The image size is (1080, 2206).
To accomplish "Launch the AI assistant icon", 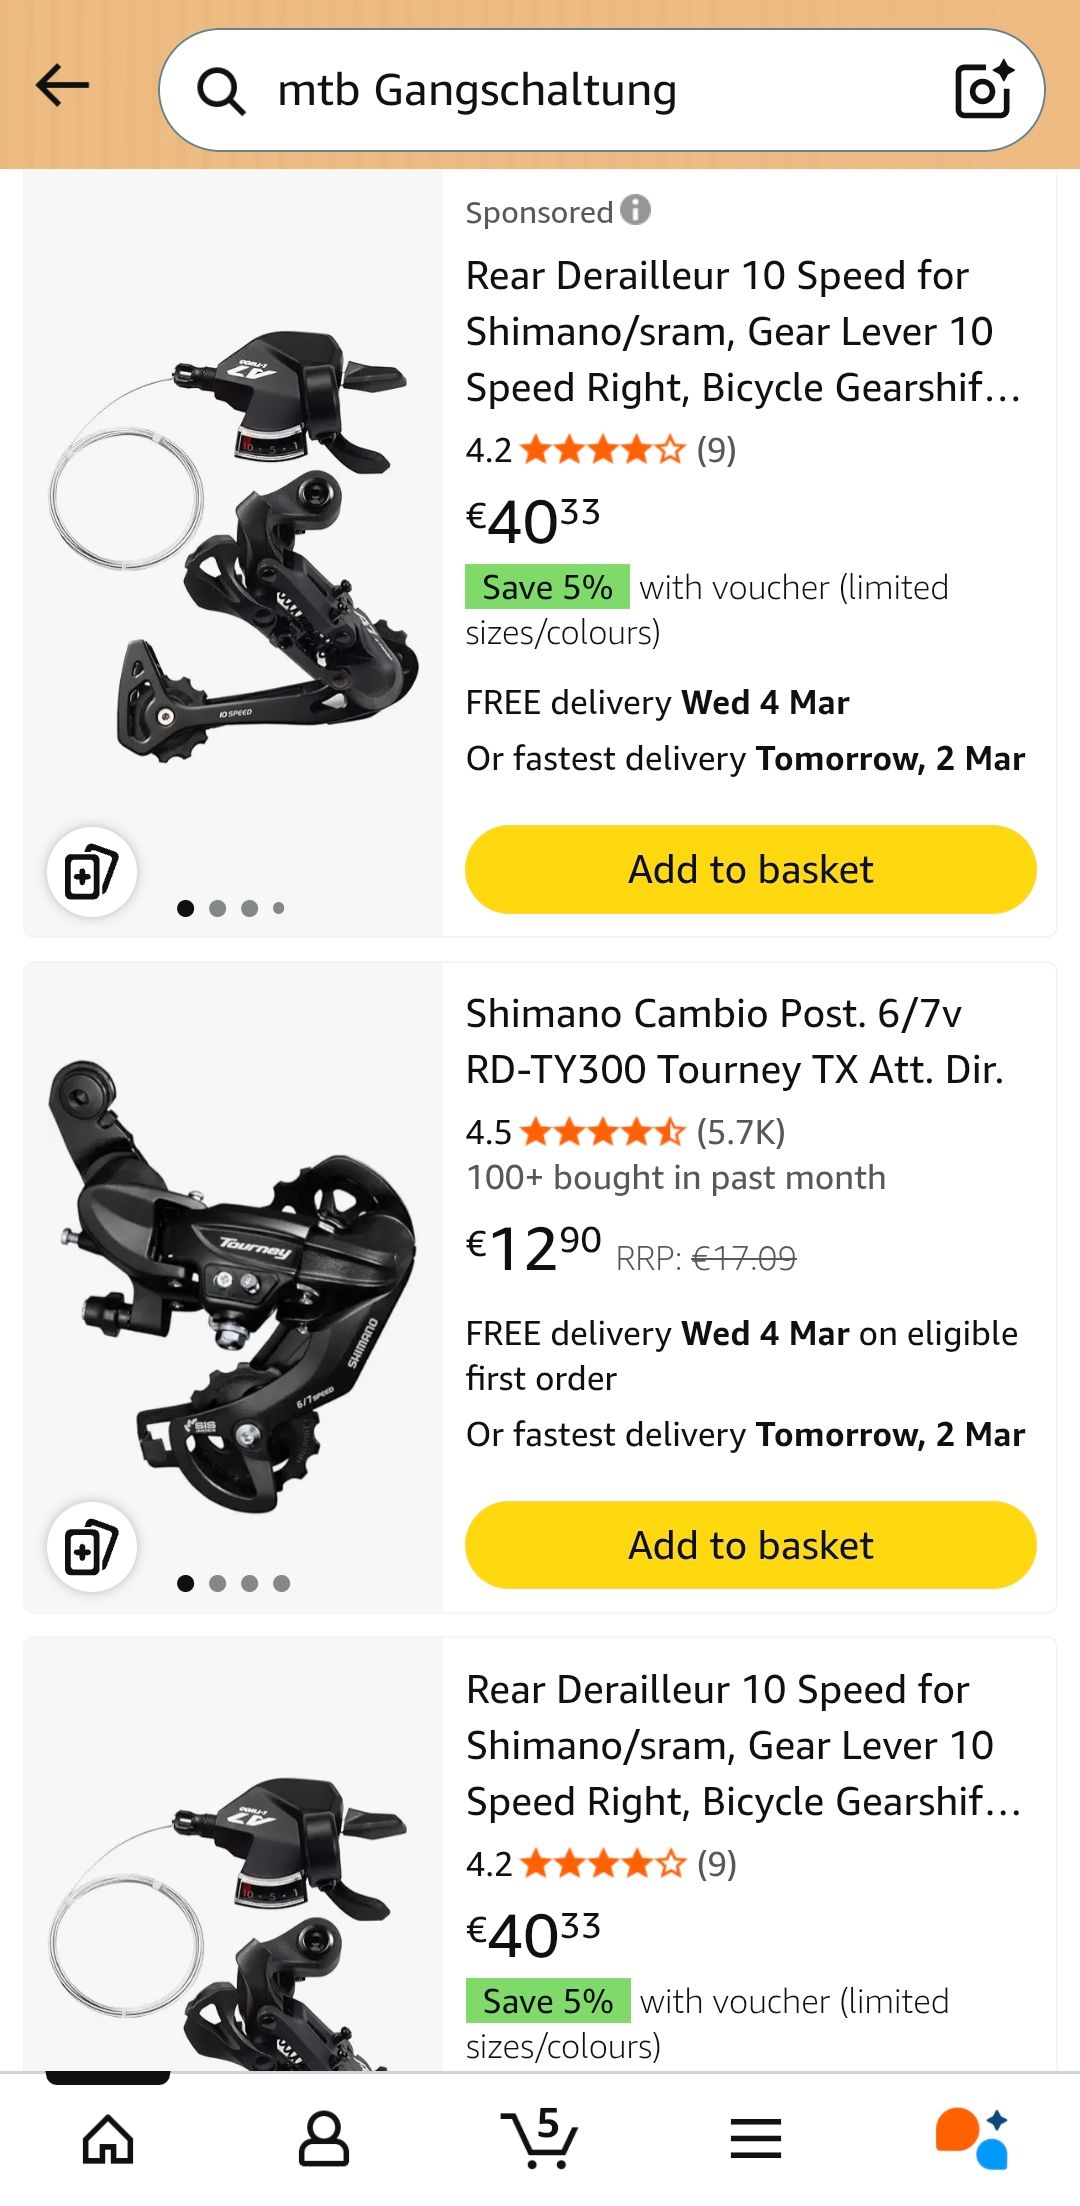I will (972, 2139).
